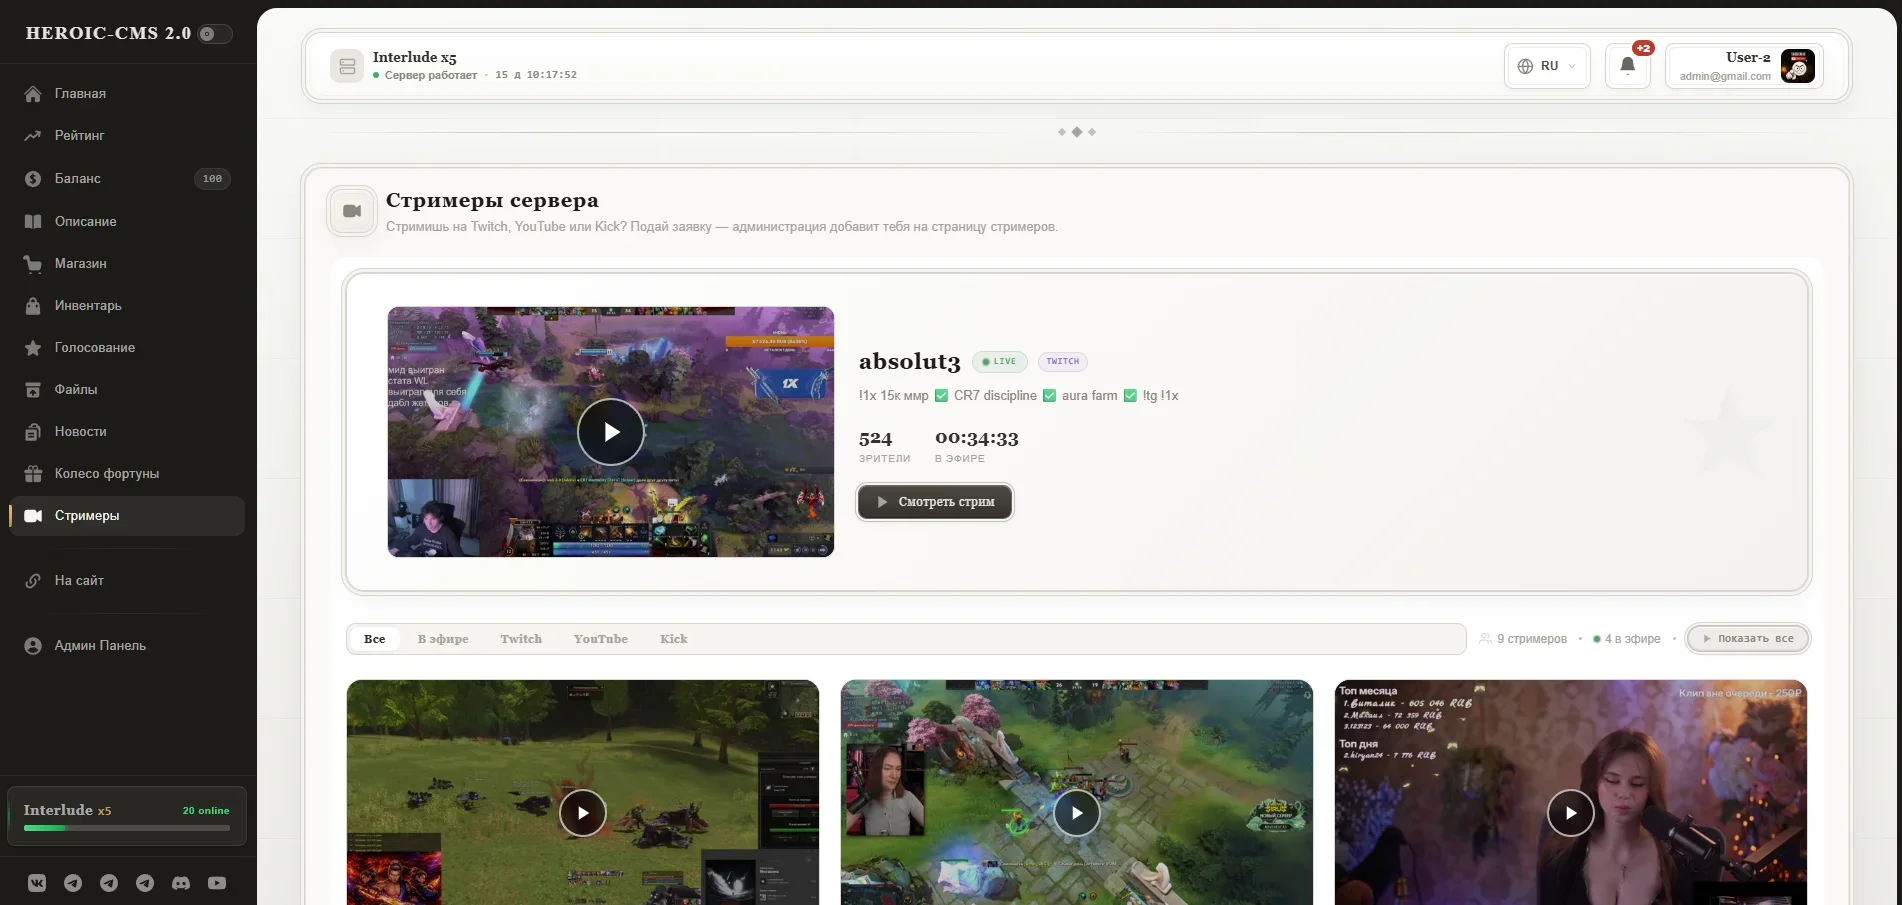Click the streamer name absolut3
Screen dimensions: 1902x905
[x=909, y=362]
